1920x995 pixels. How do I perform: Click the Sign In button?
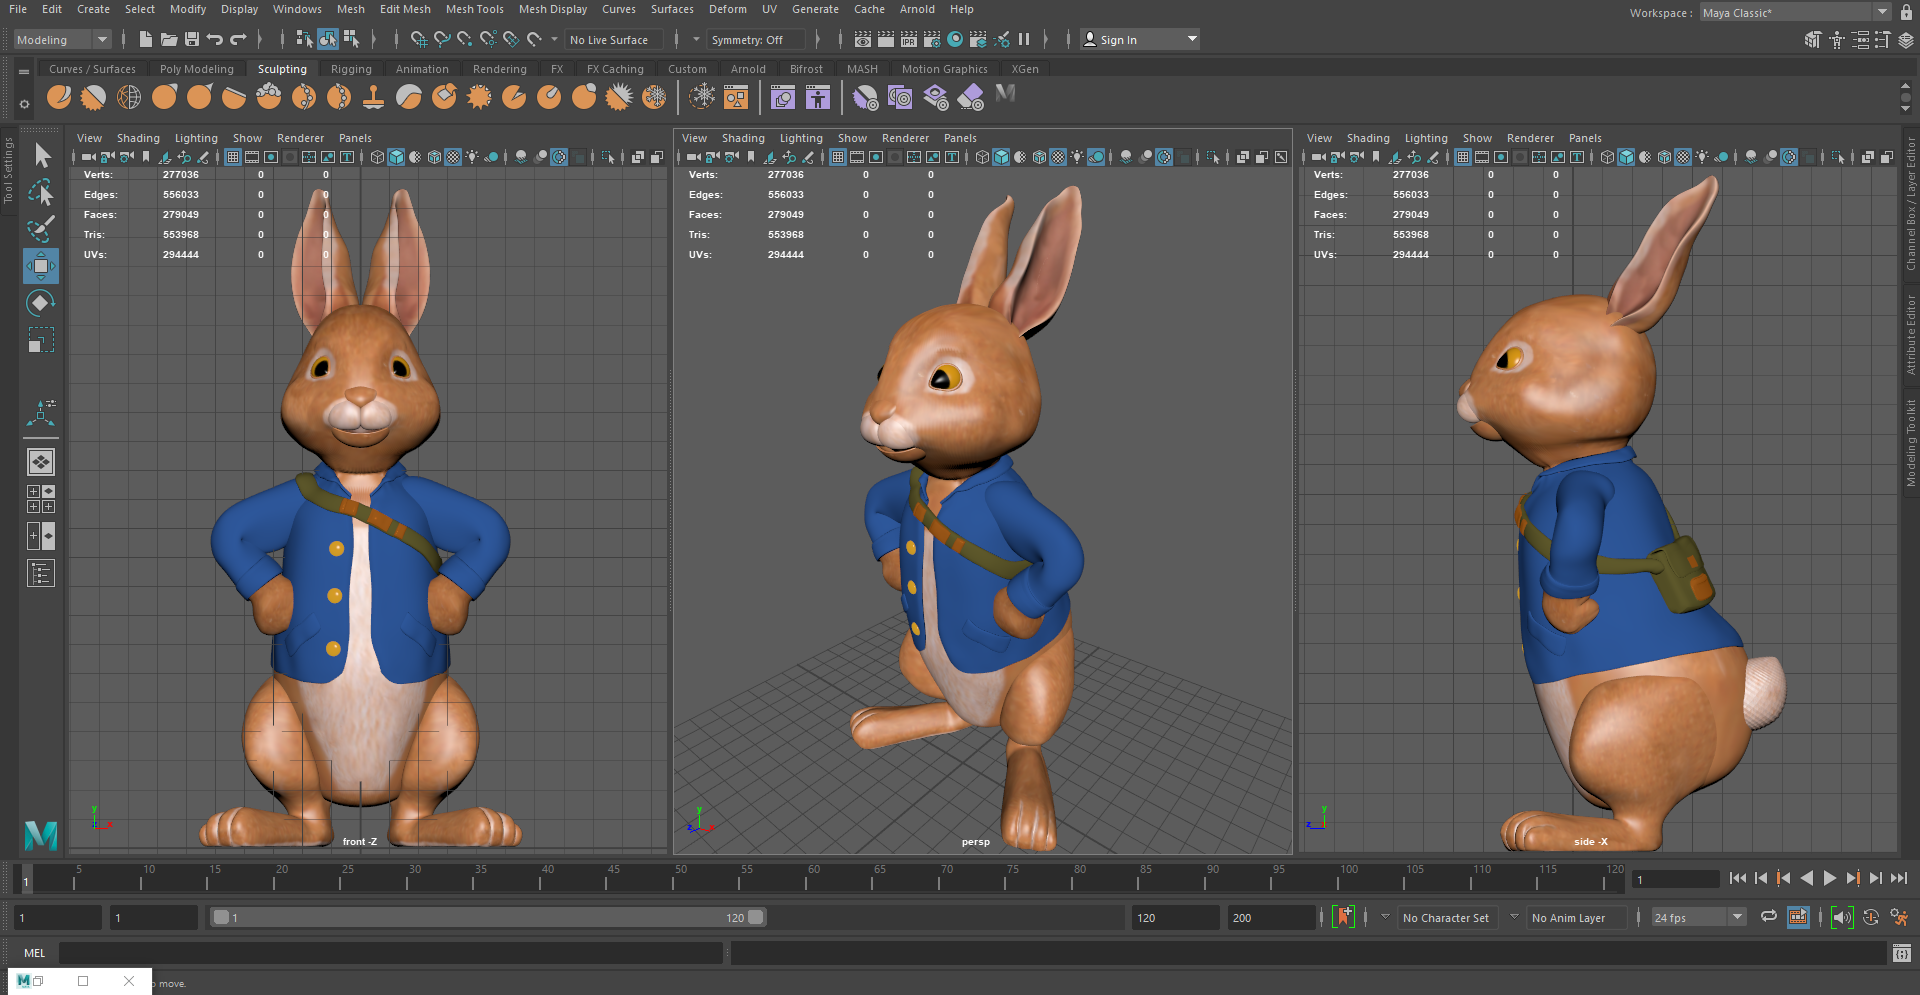pyautogui.click(x=1118, y=39)
